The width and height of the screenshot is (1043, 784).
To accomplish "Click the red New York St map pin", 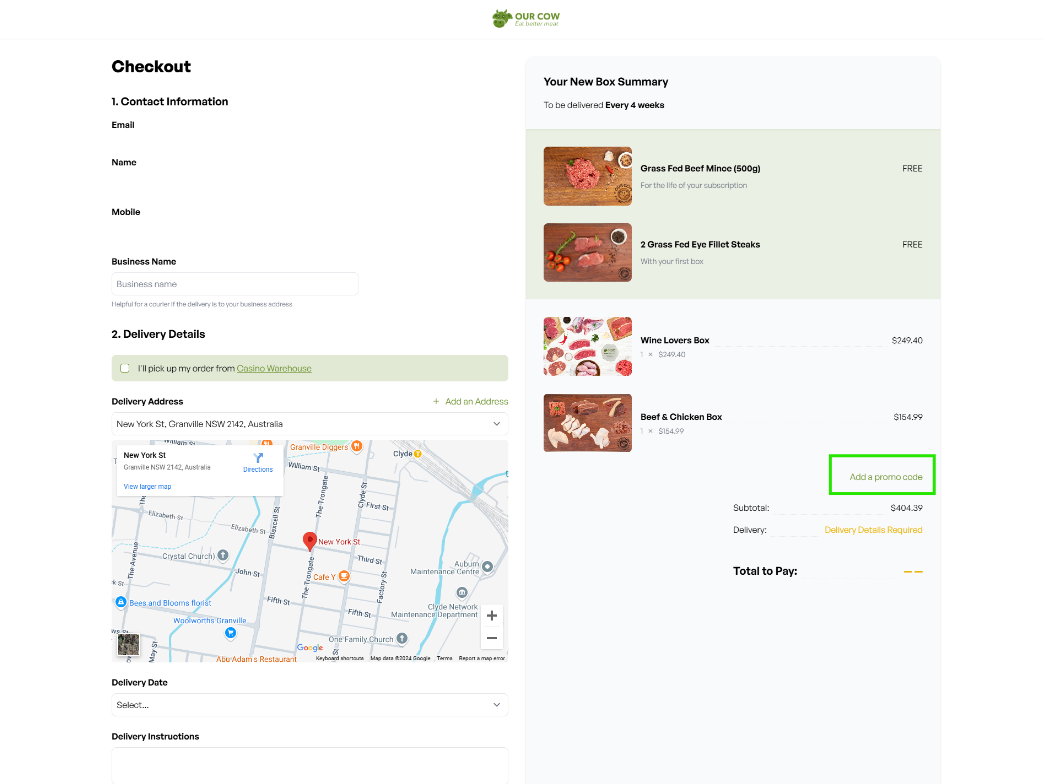I will tap(309, 541).
